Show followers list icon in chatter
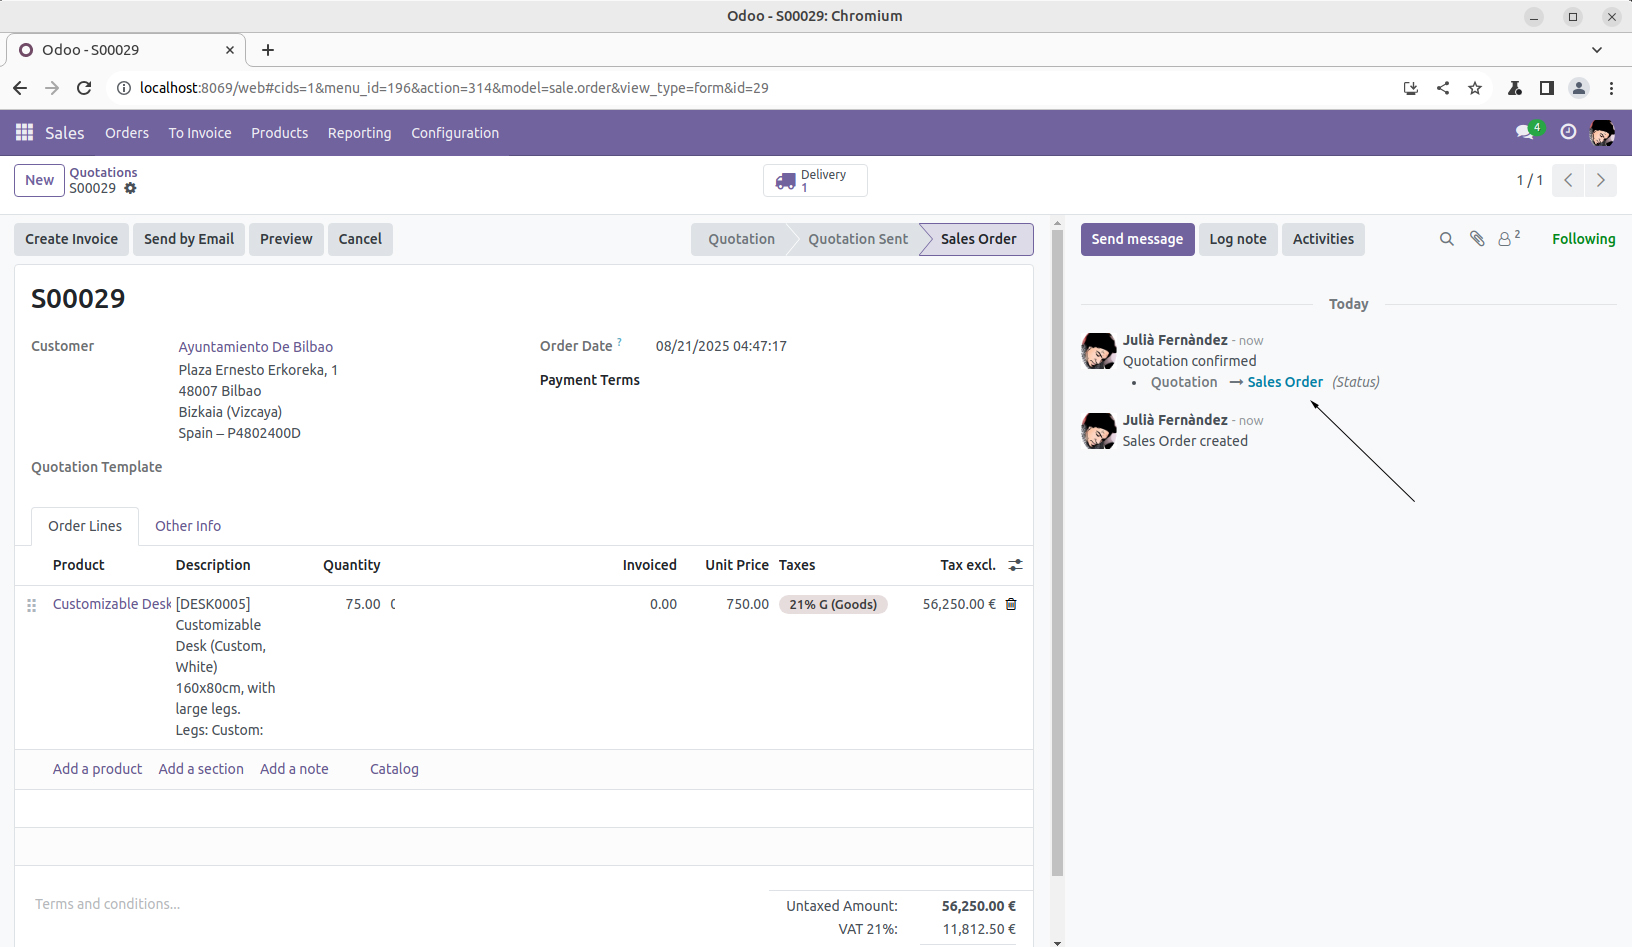This screenshot has height=947, width=1632. (x=1507, y=239)
